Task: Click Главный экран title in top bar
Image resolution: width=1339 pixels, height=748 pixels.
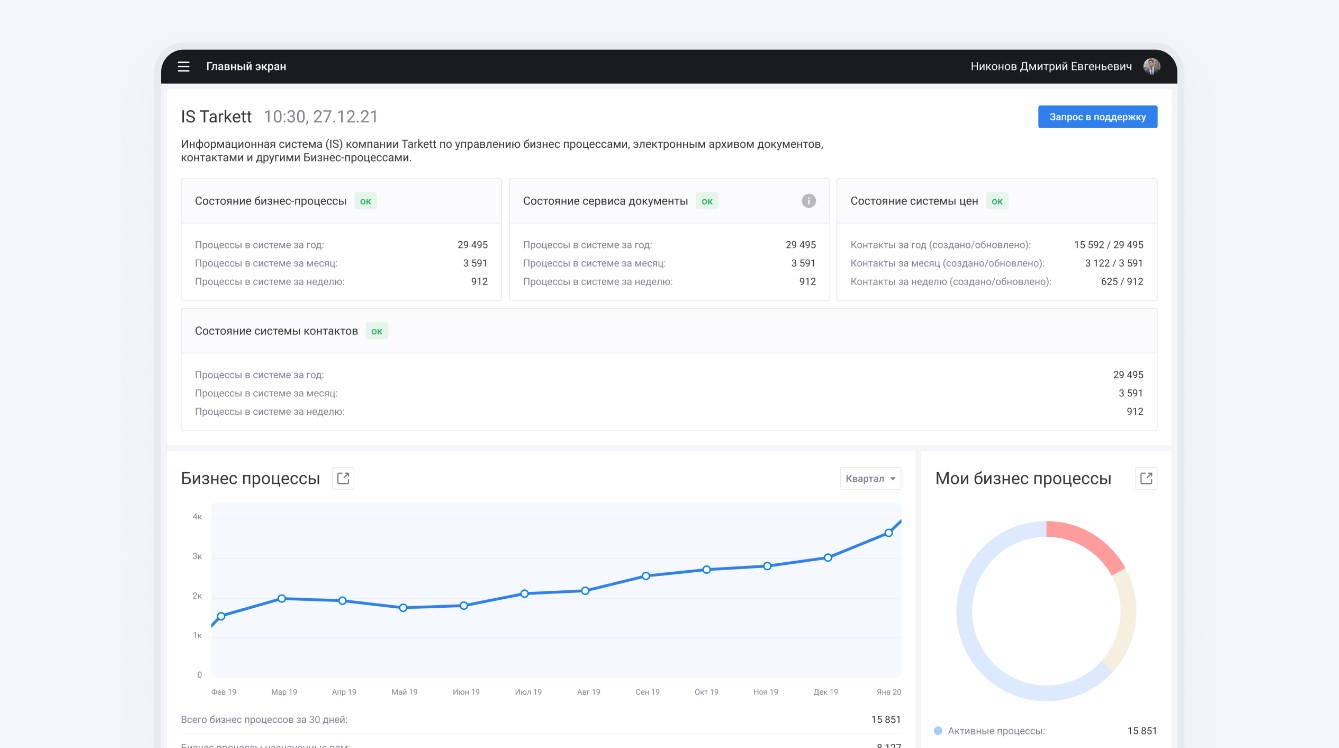Action: pos(246,67)
